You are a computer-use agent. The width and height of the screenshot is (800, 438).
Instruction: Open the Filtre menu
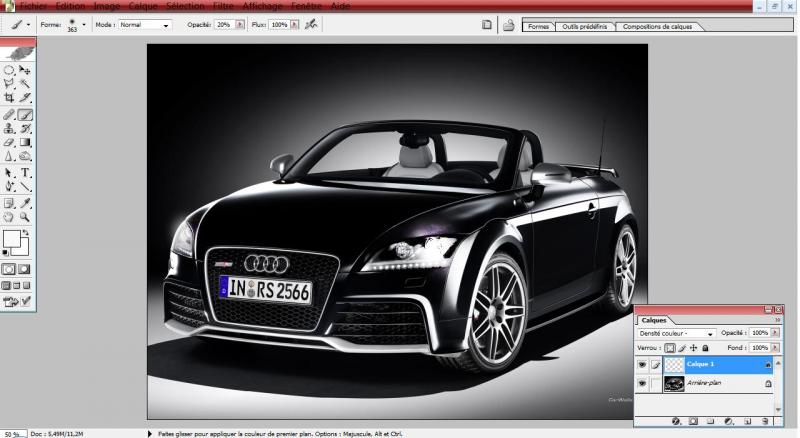point(223,6)
